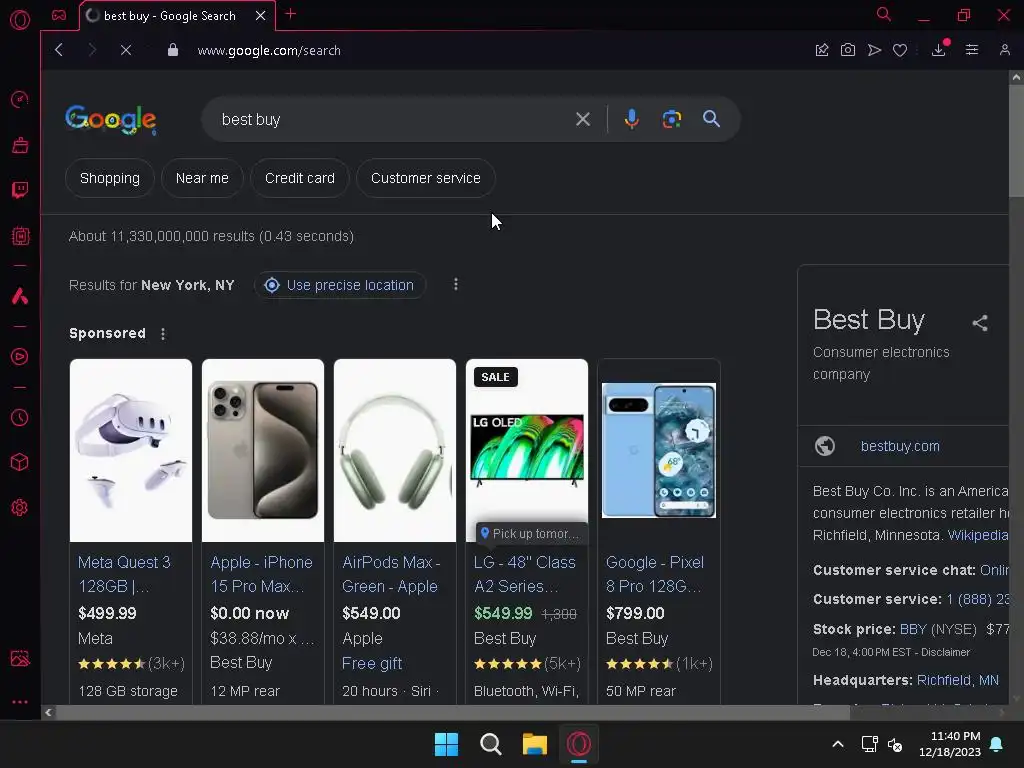Open the Player sidebar icon
The width and height of the screenshot is (1024, 768).
[x=20, y=357]
